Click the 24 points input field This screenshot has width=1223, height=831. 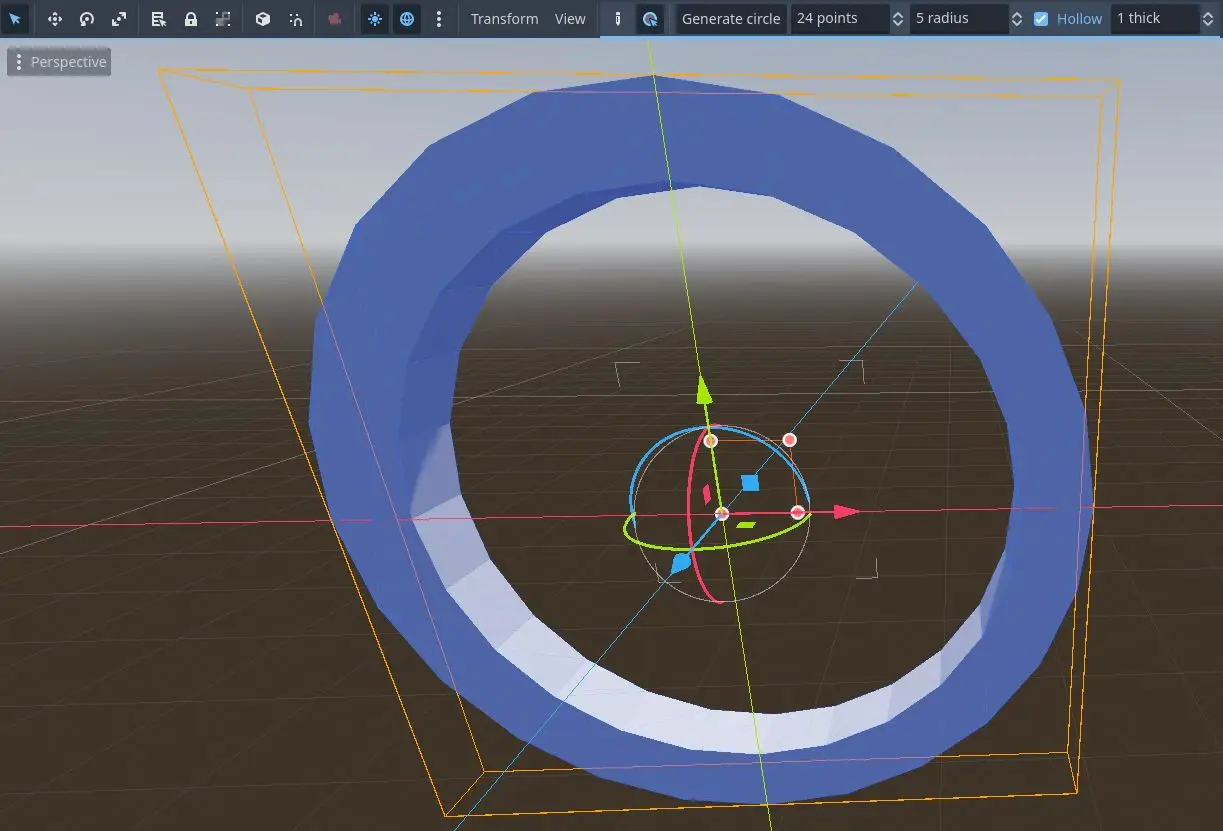coord(838,19)
